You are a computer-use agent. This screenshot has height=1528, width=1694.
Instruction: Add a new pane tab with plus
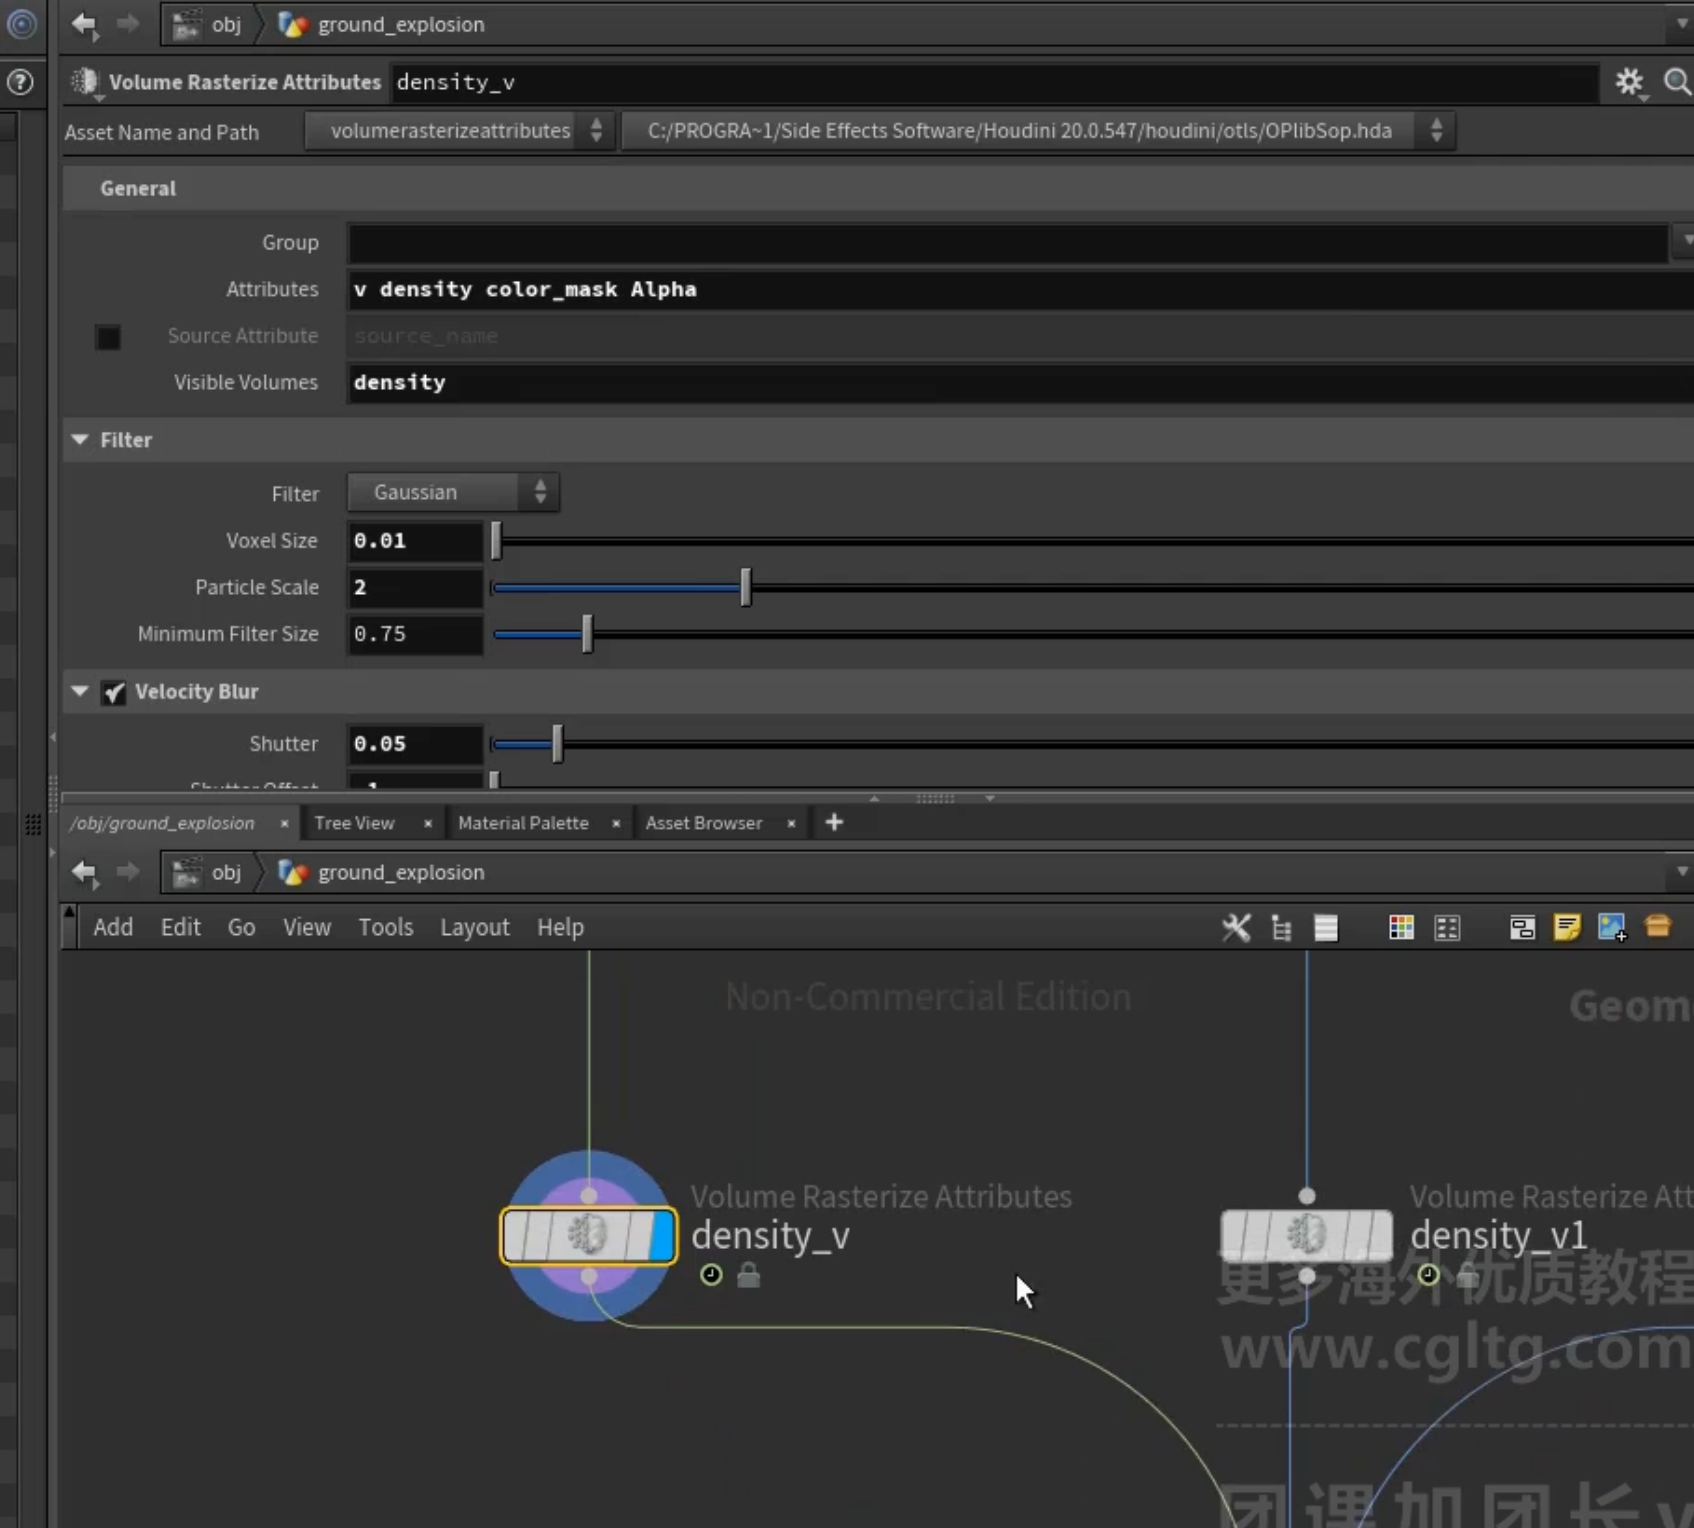(x=834, y=822)
